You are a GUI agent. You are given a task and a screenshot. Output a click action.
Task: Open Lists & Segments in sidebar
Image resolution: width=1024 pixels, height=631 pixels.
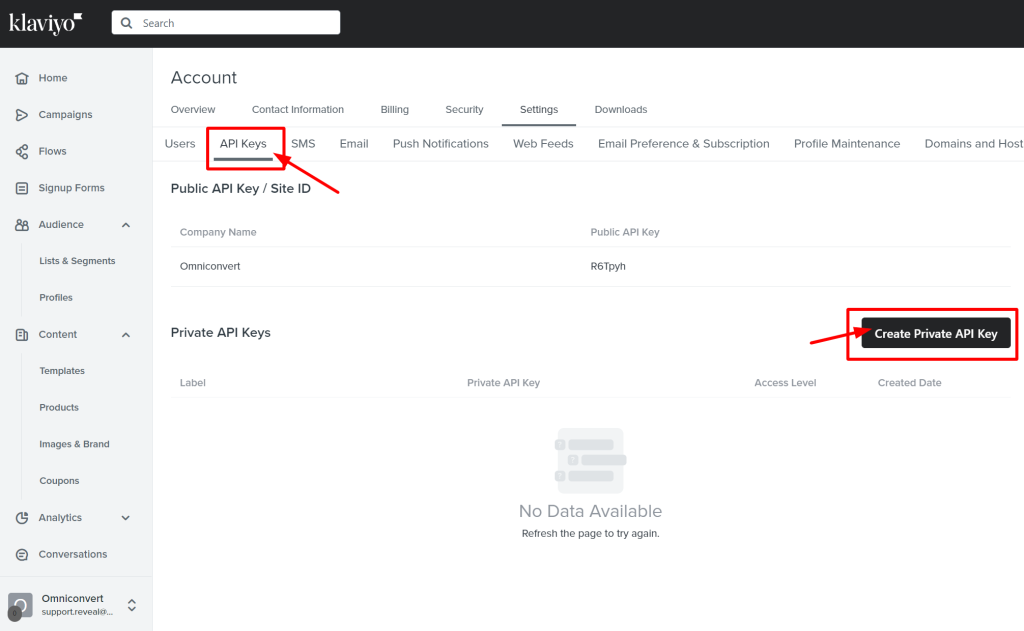(x=77, y=261)
